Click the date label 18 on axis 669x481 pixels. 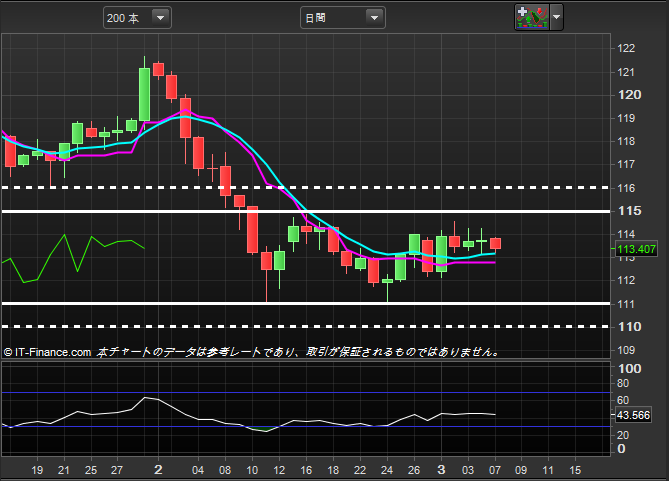pyautogui.click(x=333, y=470)
